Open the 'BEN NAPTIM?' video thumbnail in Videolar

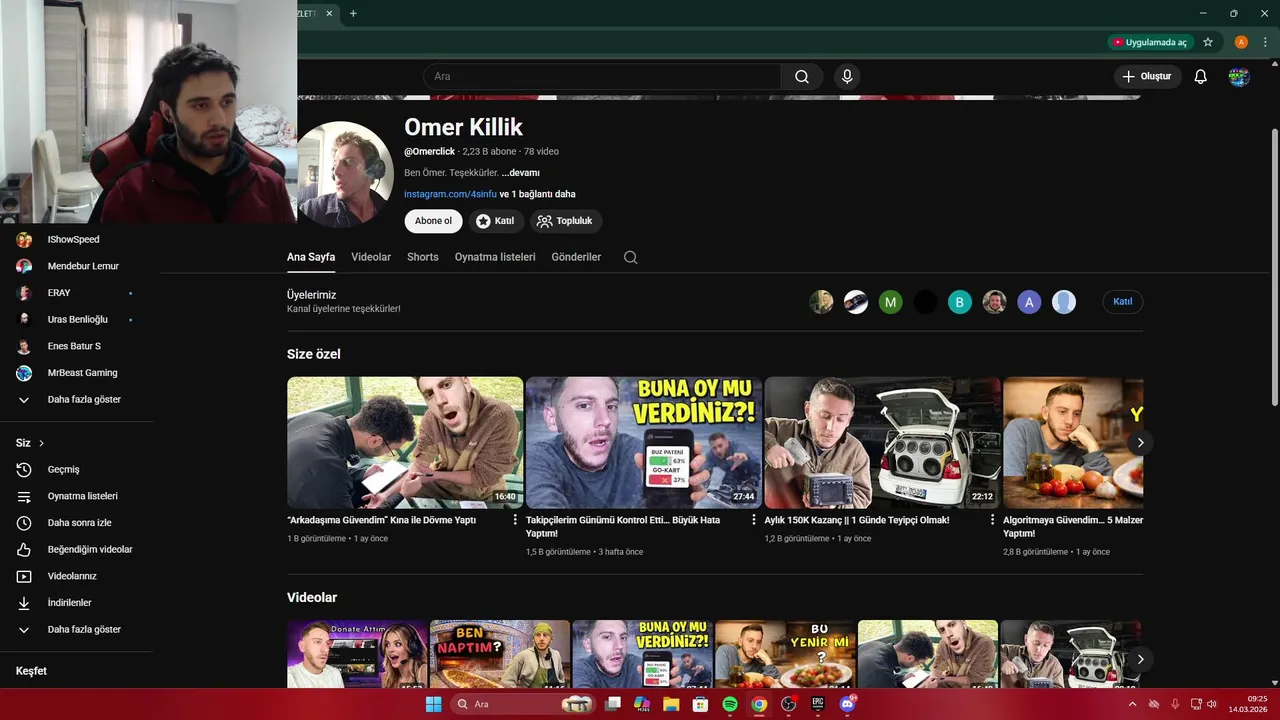[500, 654]
